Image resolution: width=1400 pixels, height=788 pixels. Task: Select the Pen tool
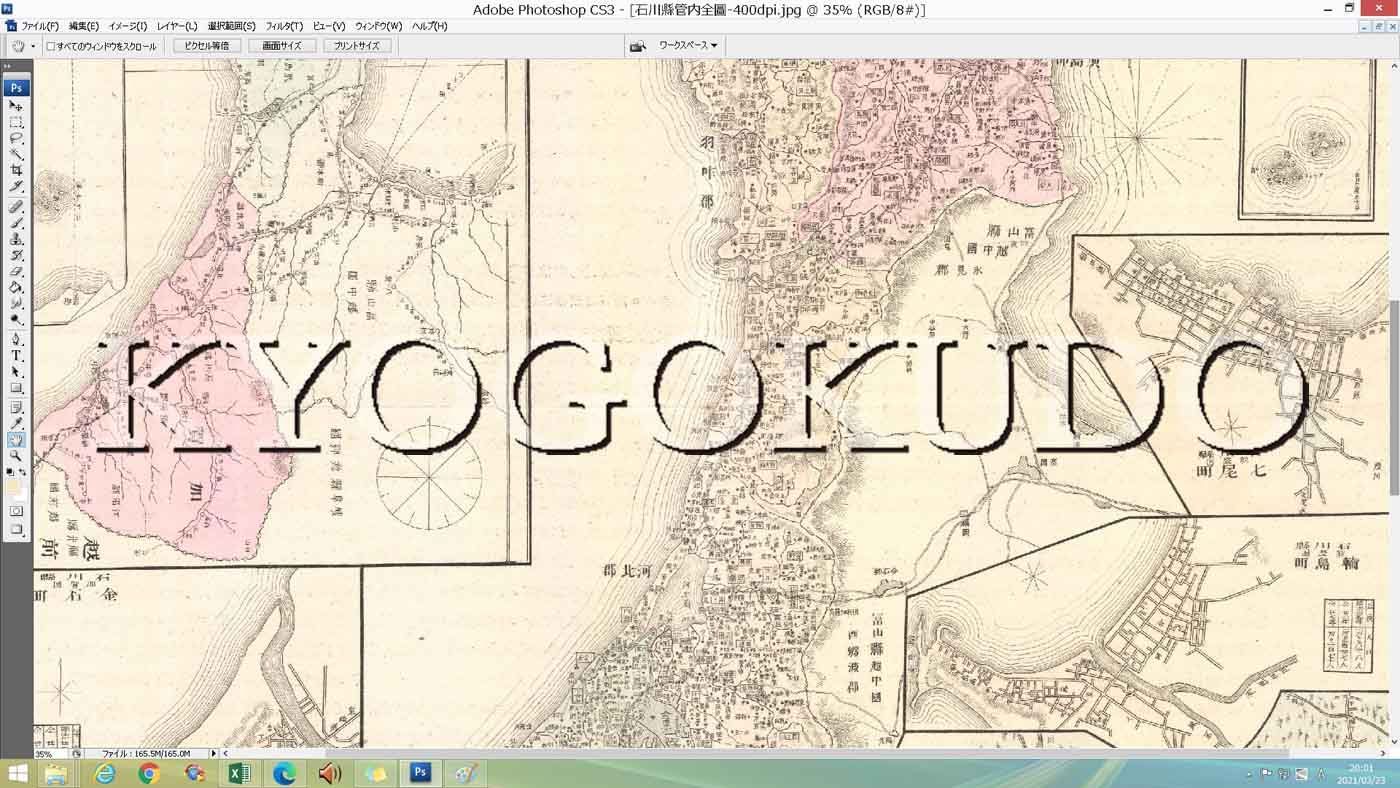16,340
